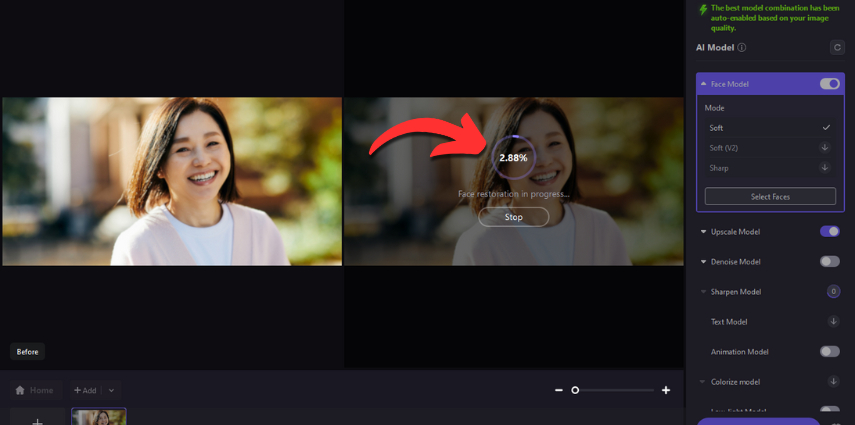Screen dimensions: 855x425
Task: Expand the Colorize model section
Action: (x=703, y=382)
